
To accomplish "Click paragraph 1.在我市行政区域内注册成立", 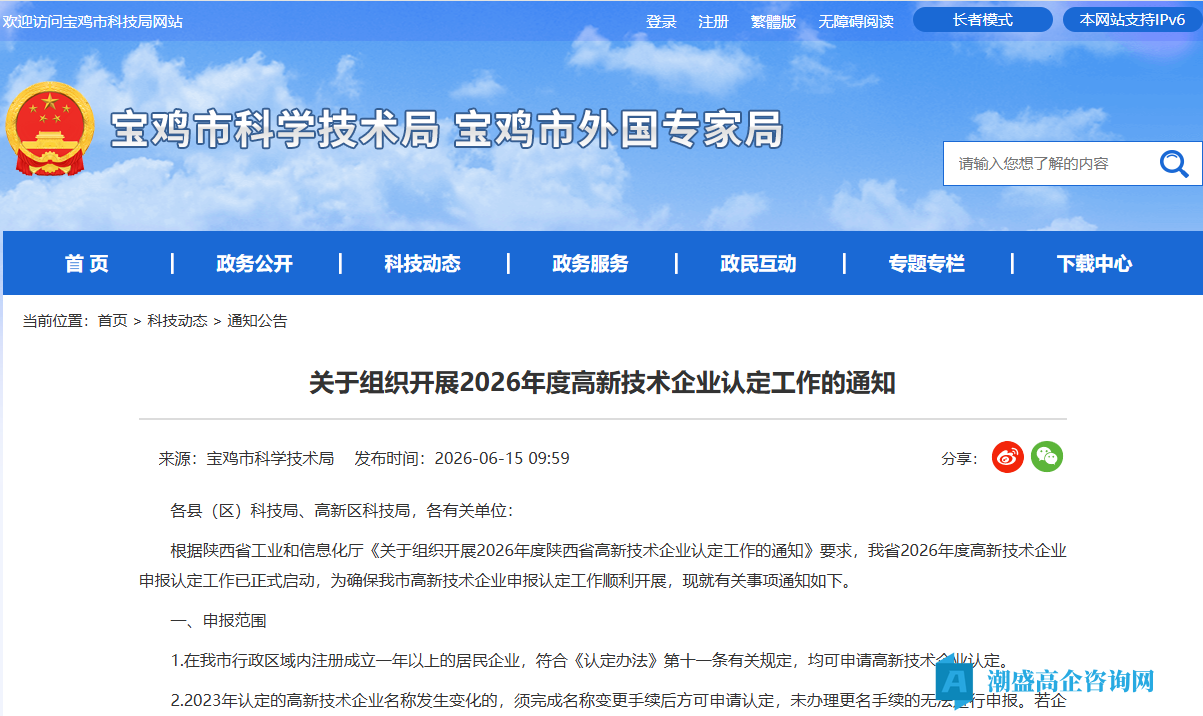I will pyautogui.click(x=590, y=661).
